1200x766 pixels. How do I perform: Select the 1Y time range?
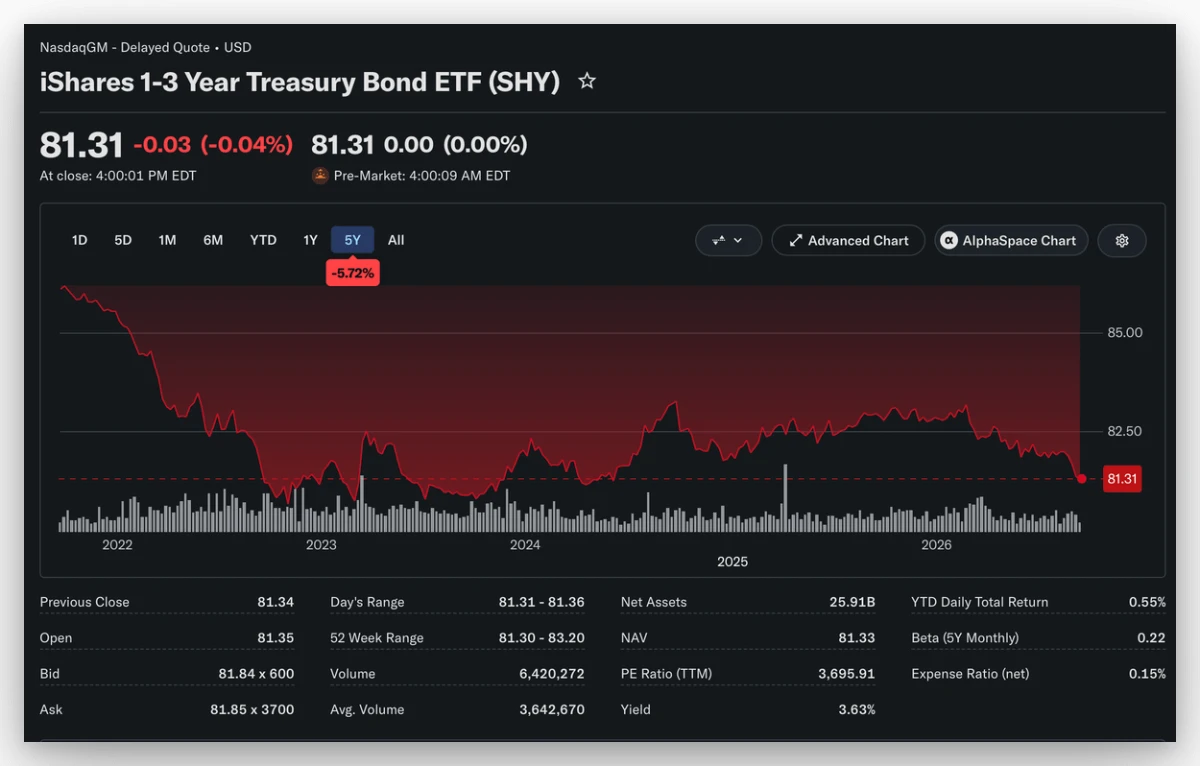pos(310,240)
